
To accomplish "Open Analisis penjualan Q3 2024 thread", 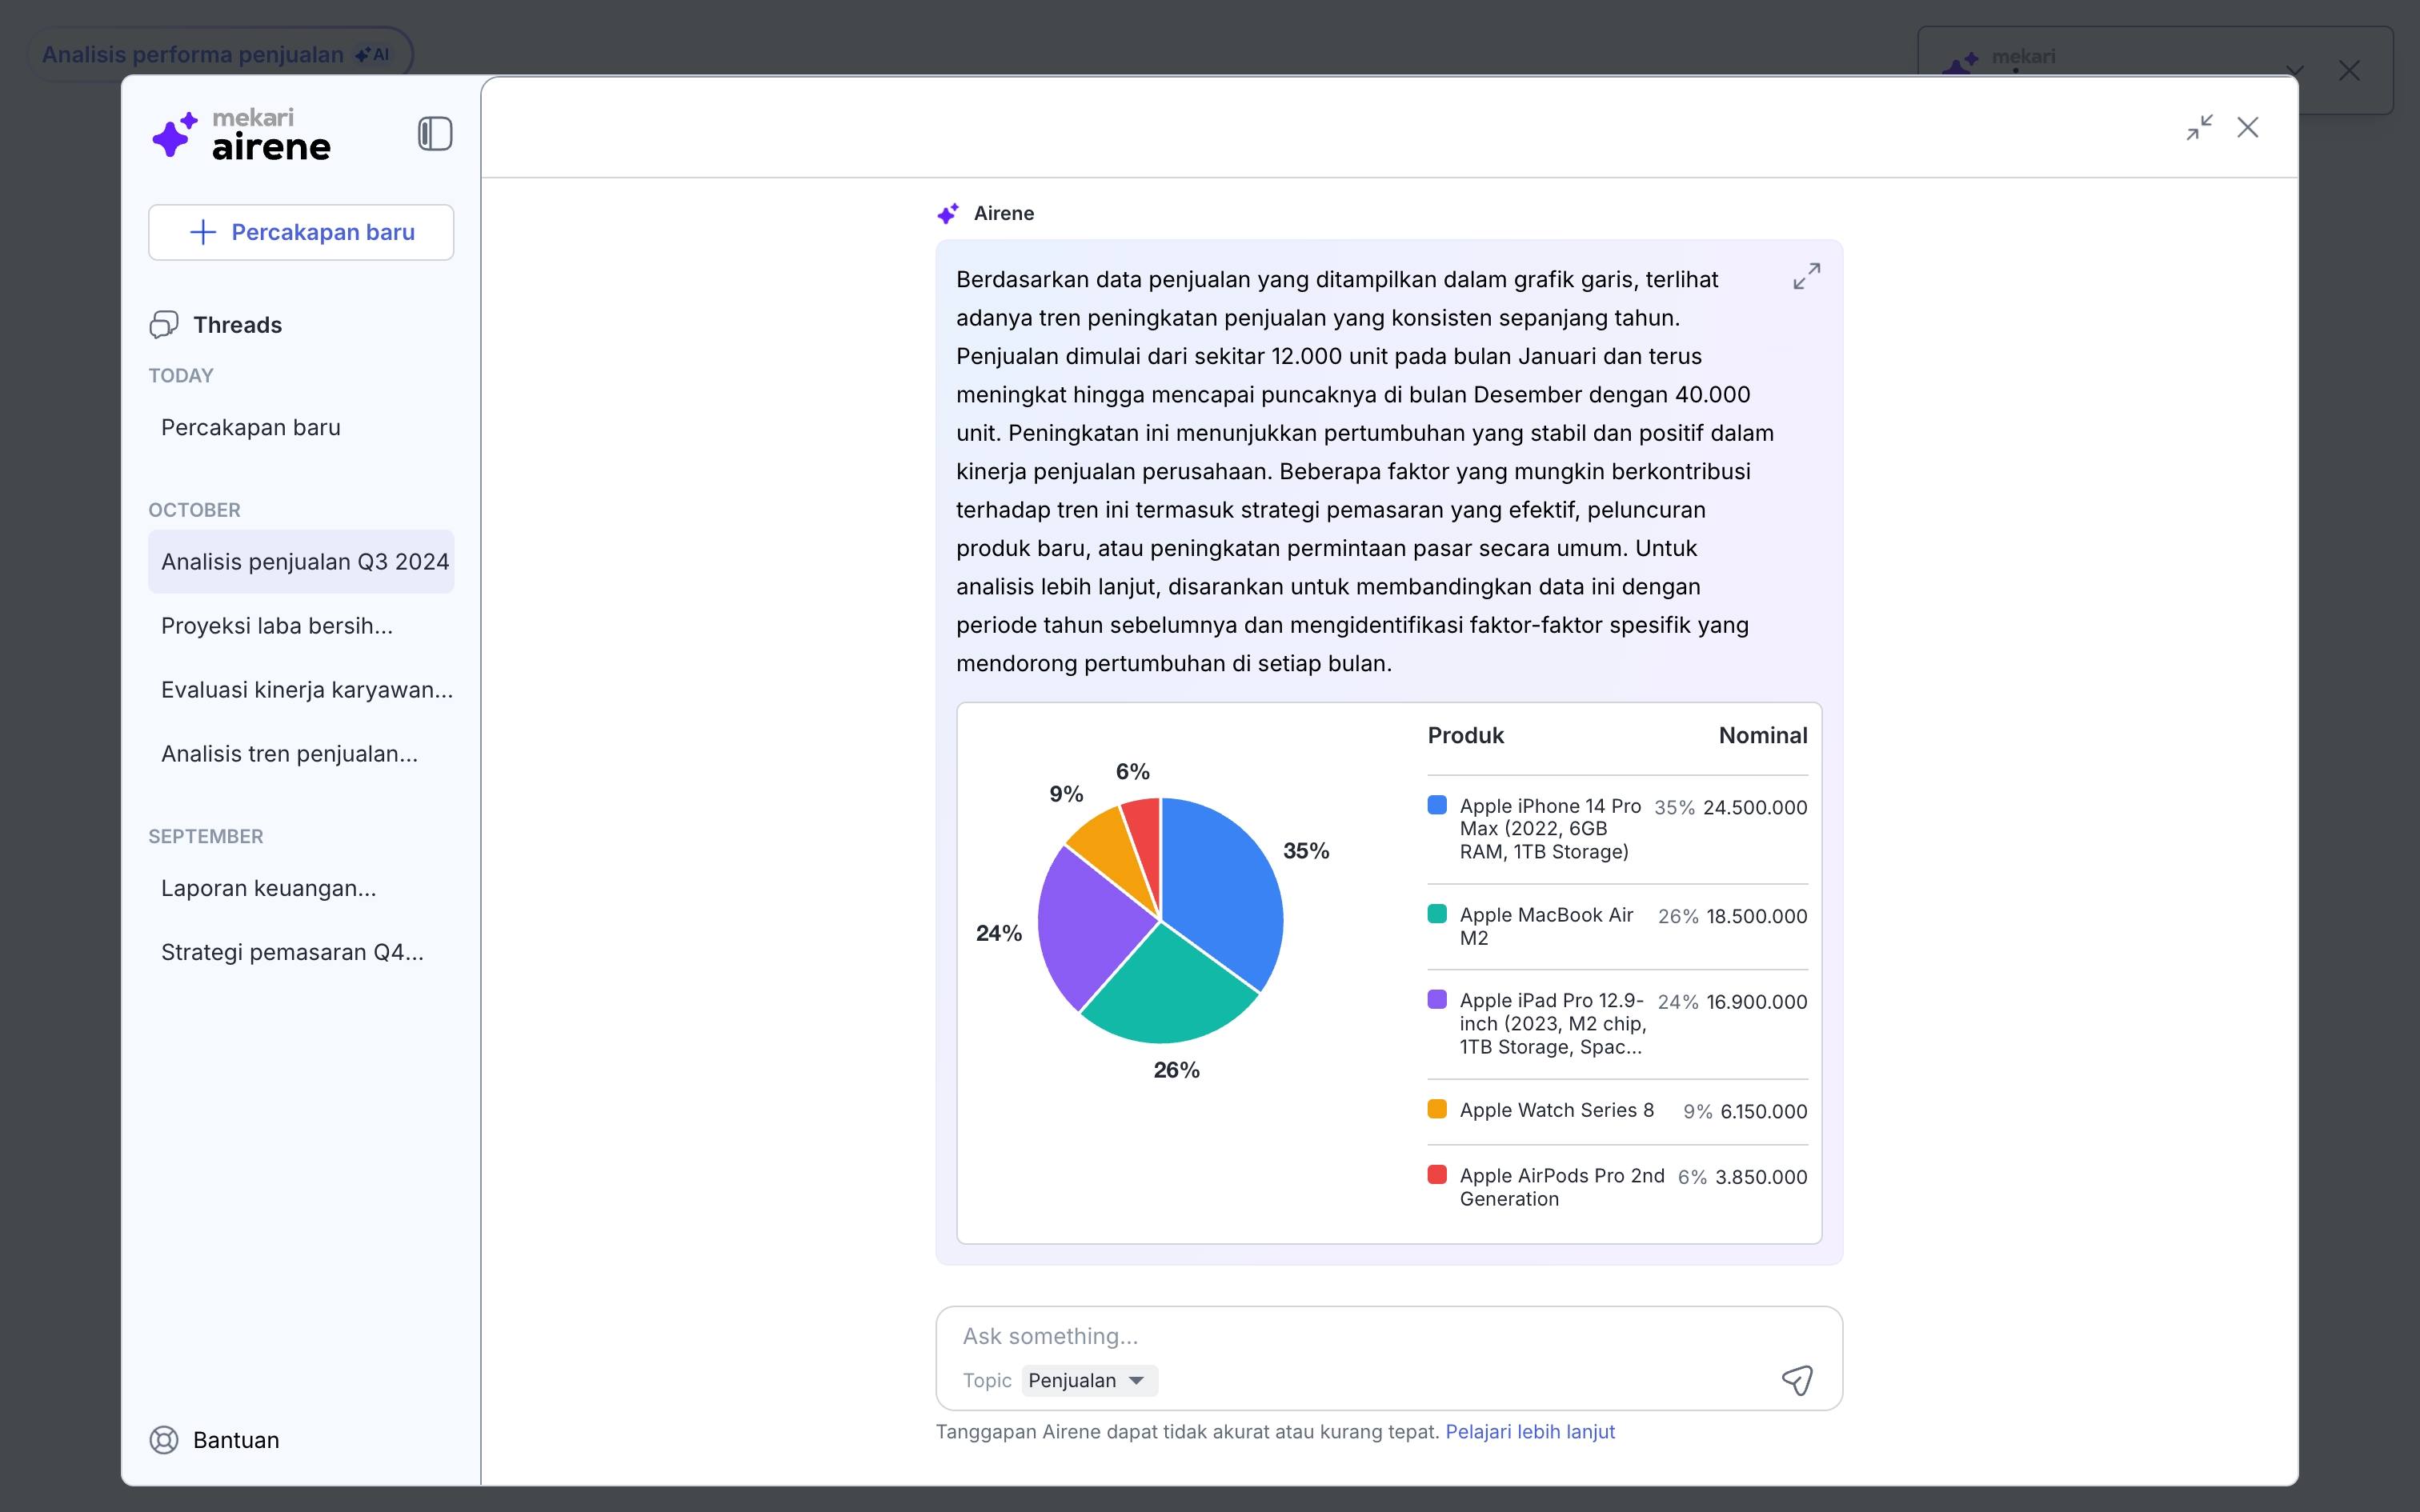I will click(301, 561).
